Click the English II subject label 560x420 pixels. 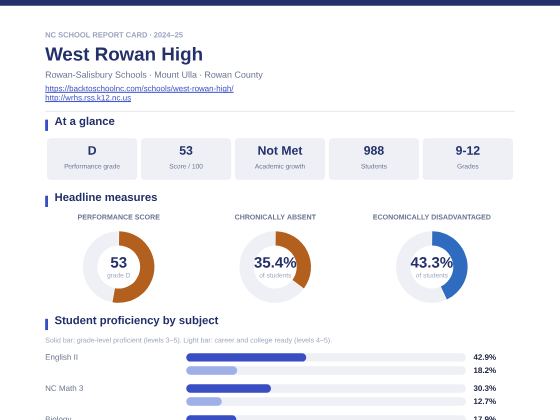pyautogui.click(x=61, y=357)
